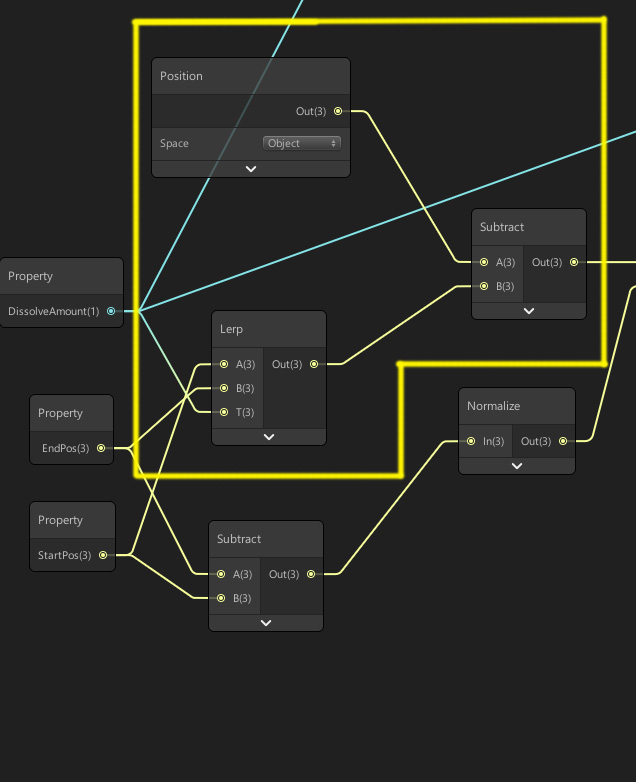
Task: Collapse the Position node using its chevron
Action: (x=251, y=169)
